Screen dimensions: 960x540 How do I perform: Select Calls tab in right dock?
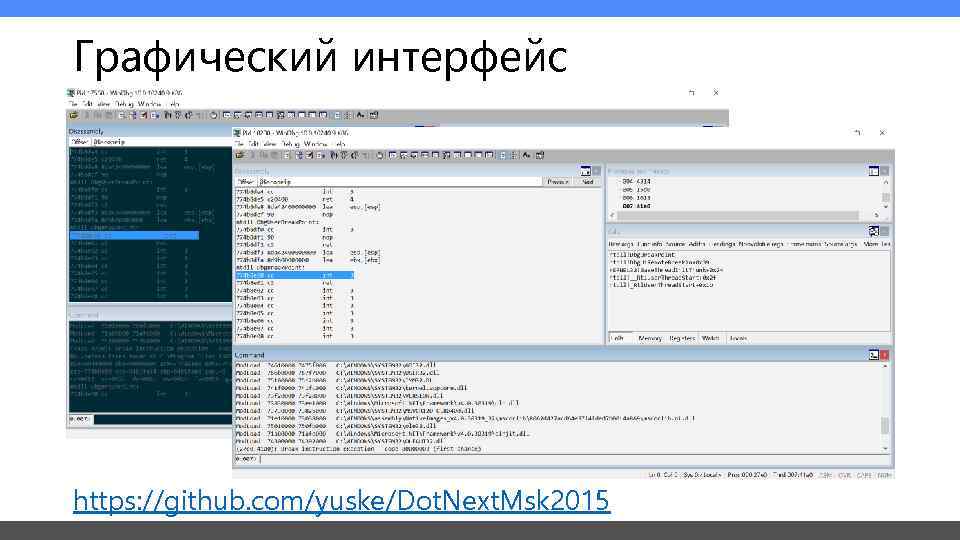point(619,338)
